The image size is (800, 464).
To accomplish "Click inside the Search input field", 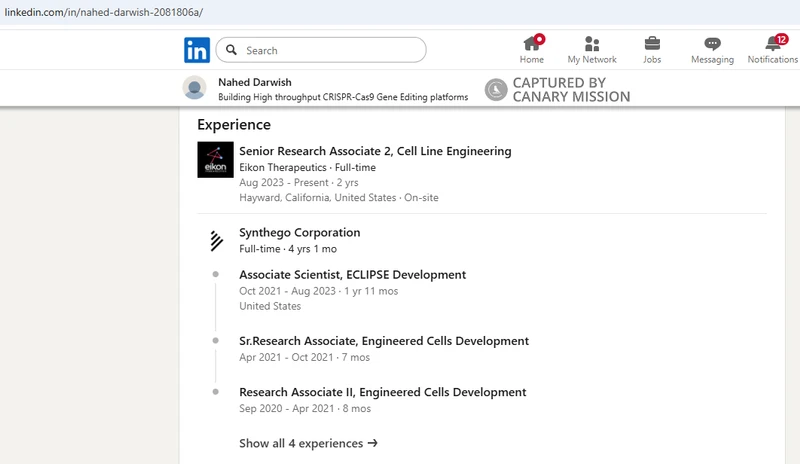I will (x=330, y=50).
